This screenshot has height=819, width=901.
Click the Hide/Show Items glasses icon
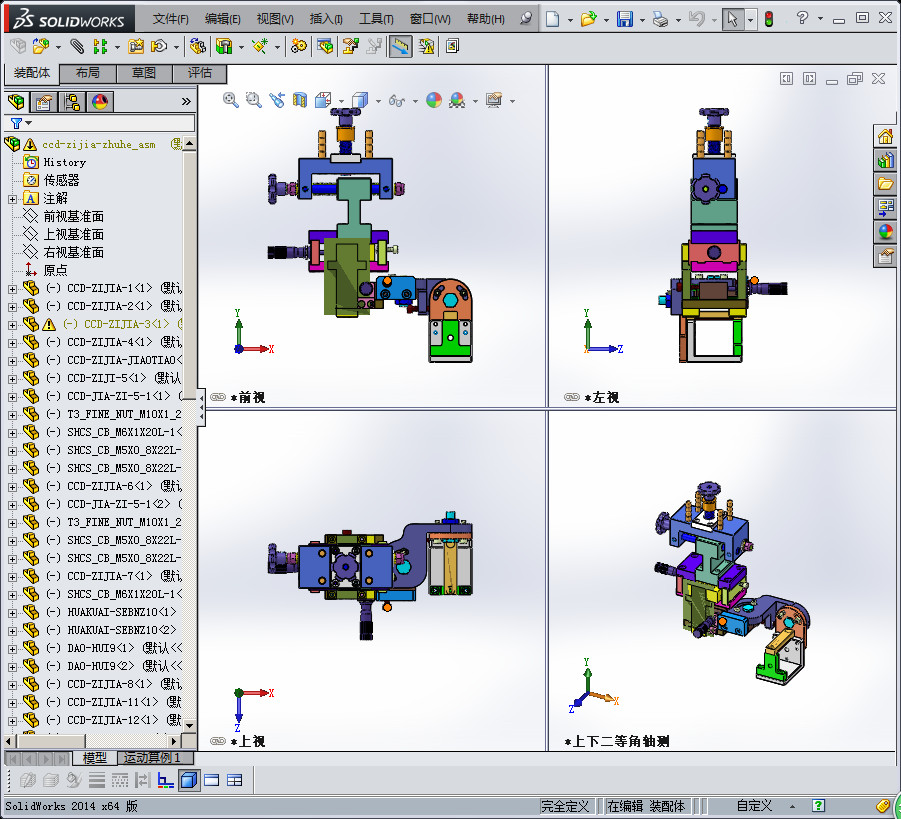pos(396,101)
